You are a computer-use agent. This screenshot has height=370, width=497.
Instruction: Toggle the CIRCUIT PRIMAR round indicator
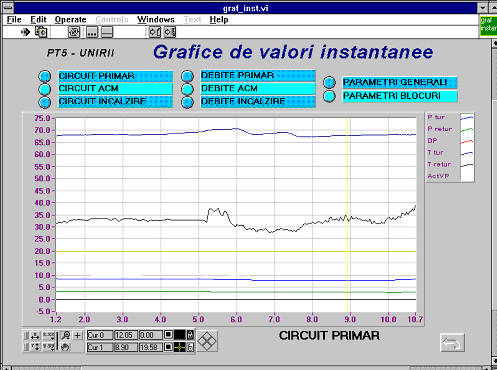(x=44, y=76)
